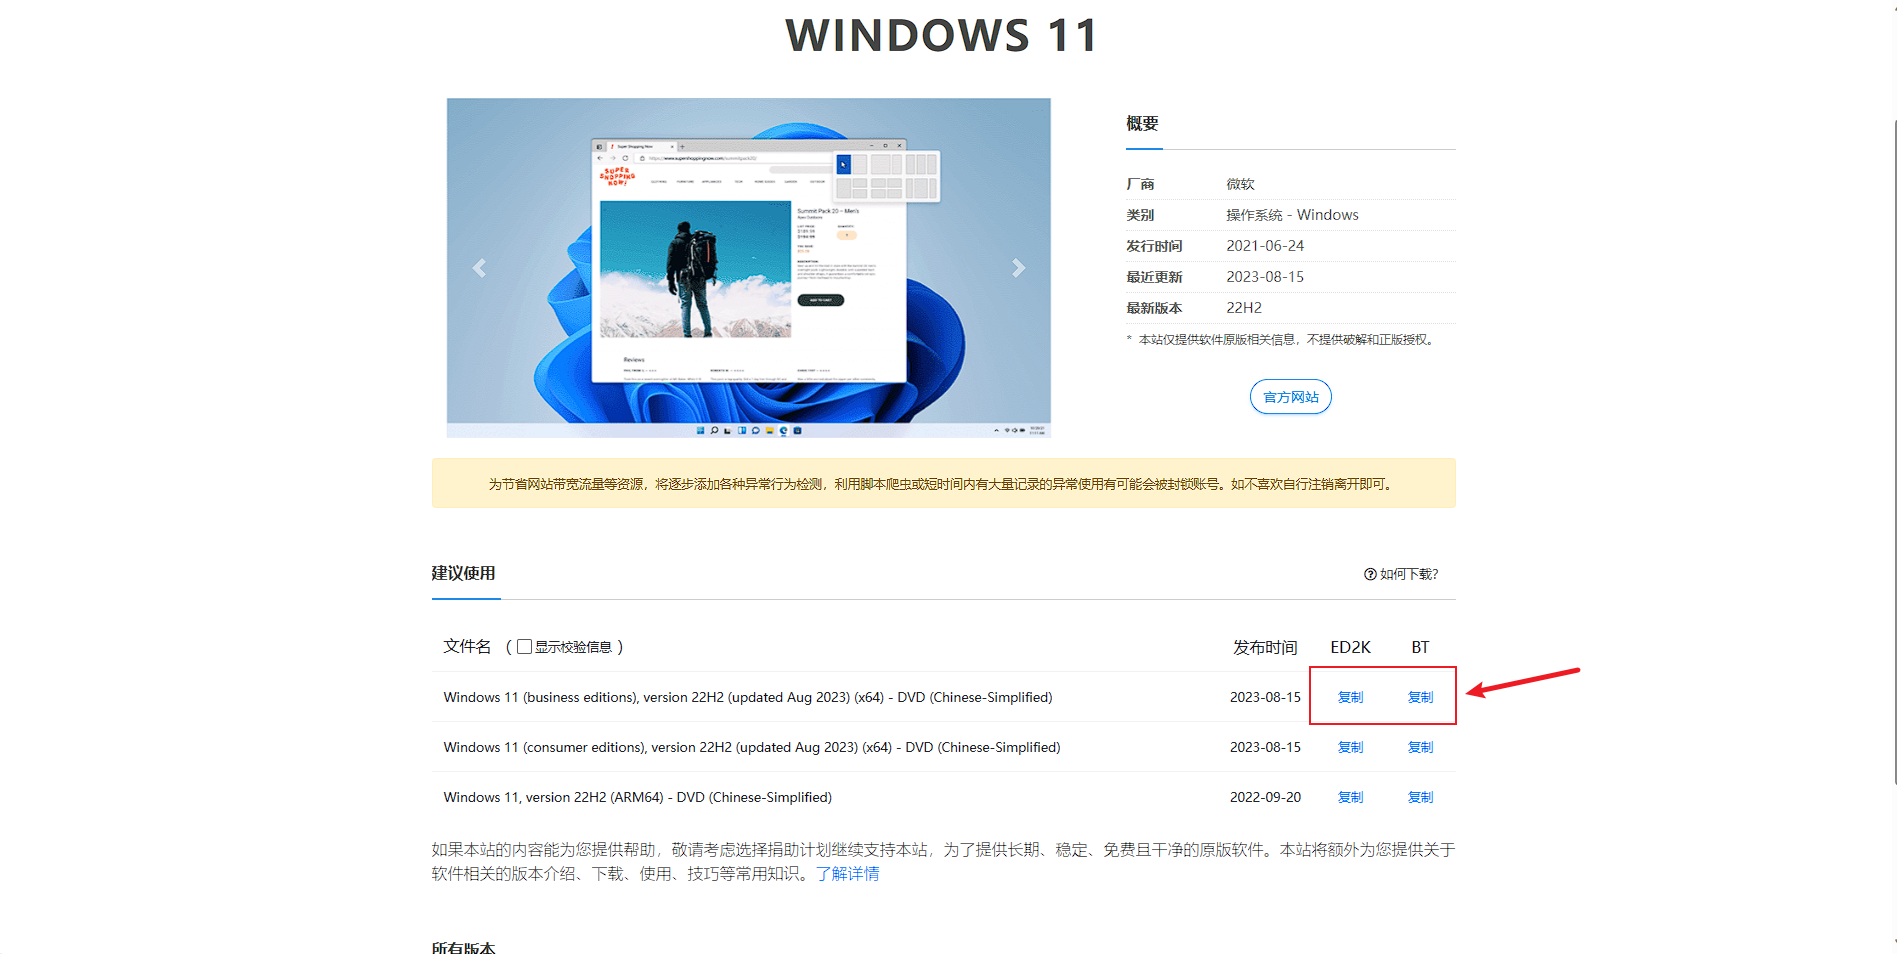The height and width of the screenshot is (954, 1897).
Task: Select the Windows 11 consumer editions row
Action: coord(751,747)
